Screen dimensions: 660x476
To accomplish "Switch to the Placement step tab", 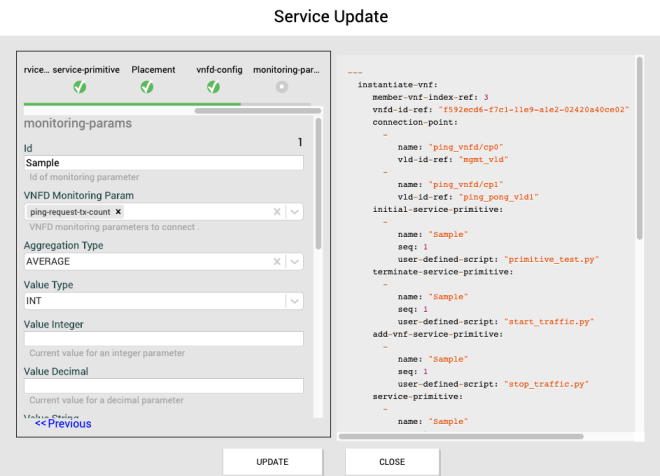I will pyautogui.click(x=153, y=70).
